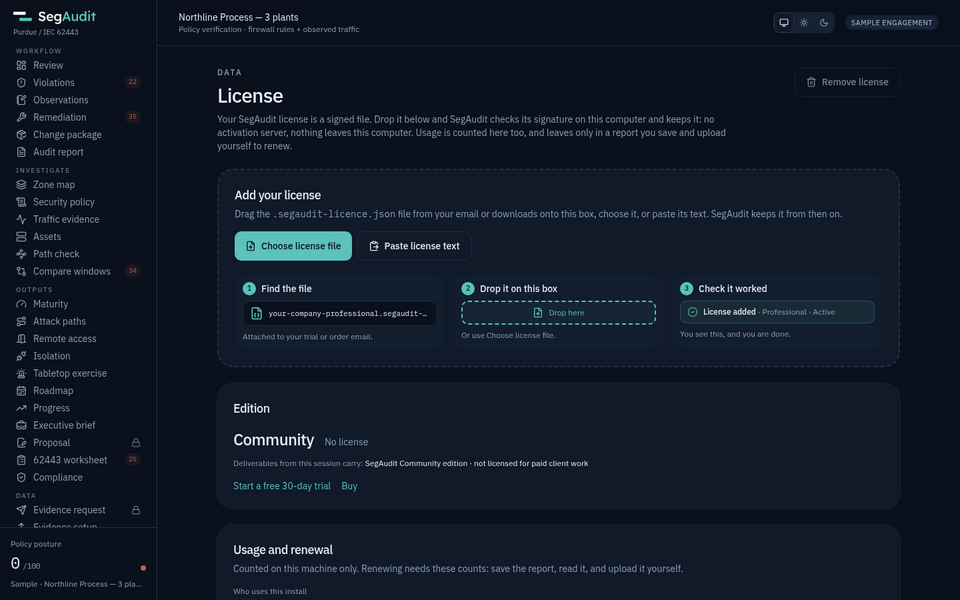The height and width of the screenshot is (600, 960).
Task: Click the clipboard icon in Paste license text
Action: 373,246
